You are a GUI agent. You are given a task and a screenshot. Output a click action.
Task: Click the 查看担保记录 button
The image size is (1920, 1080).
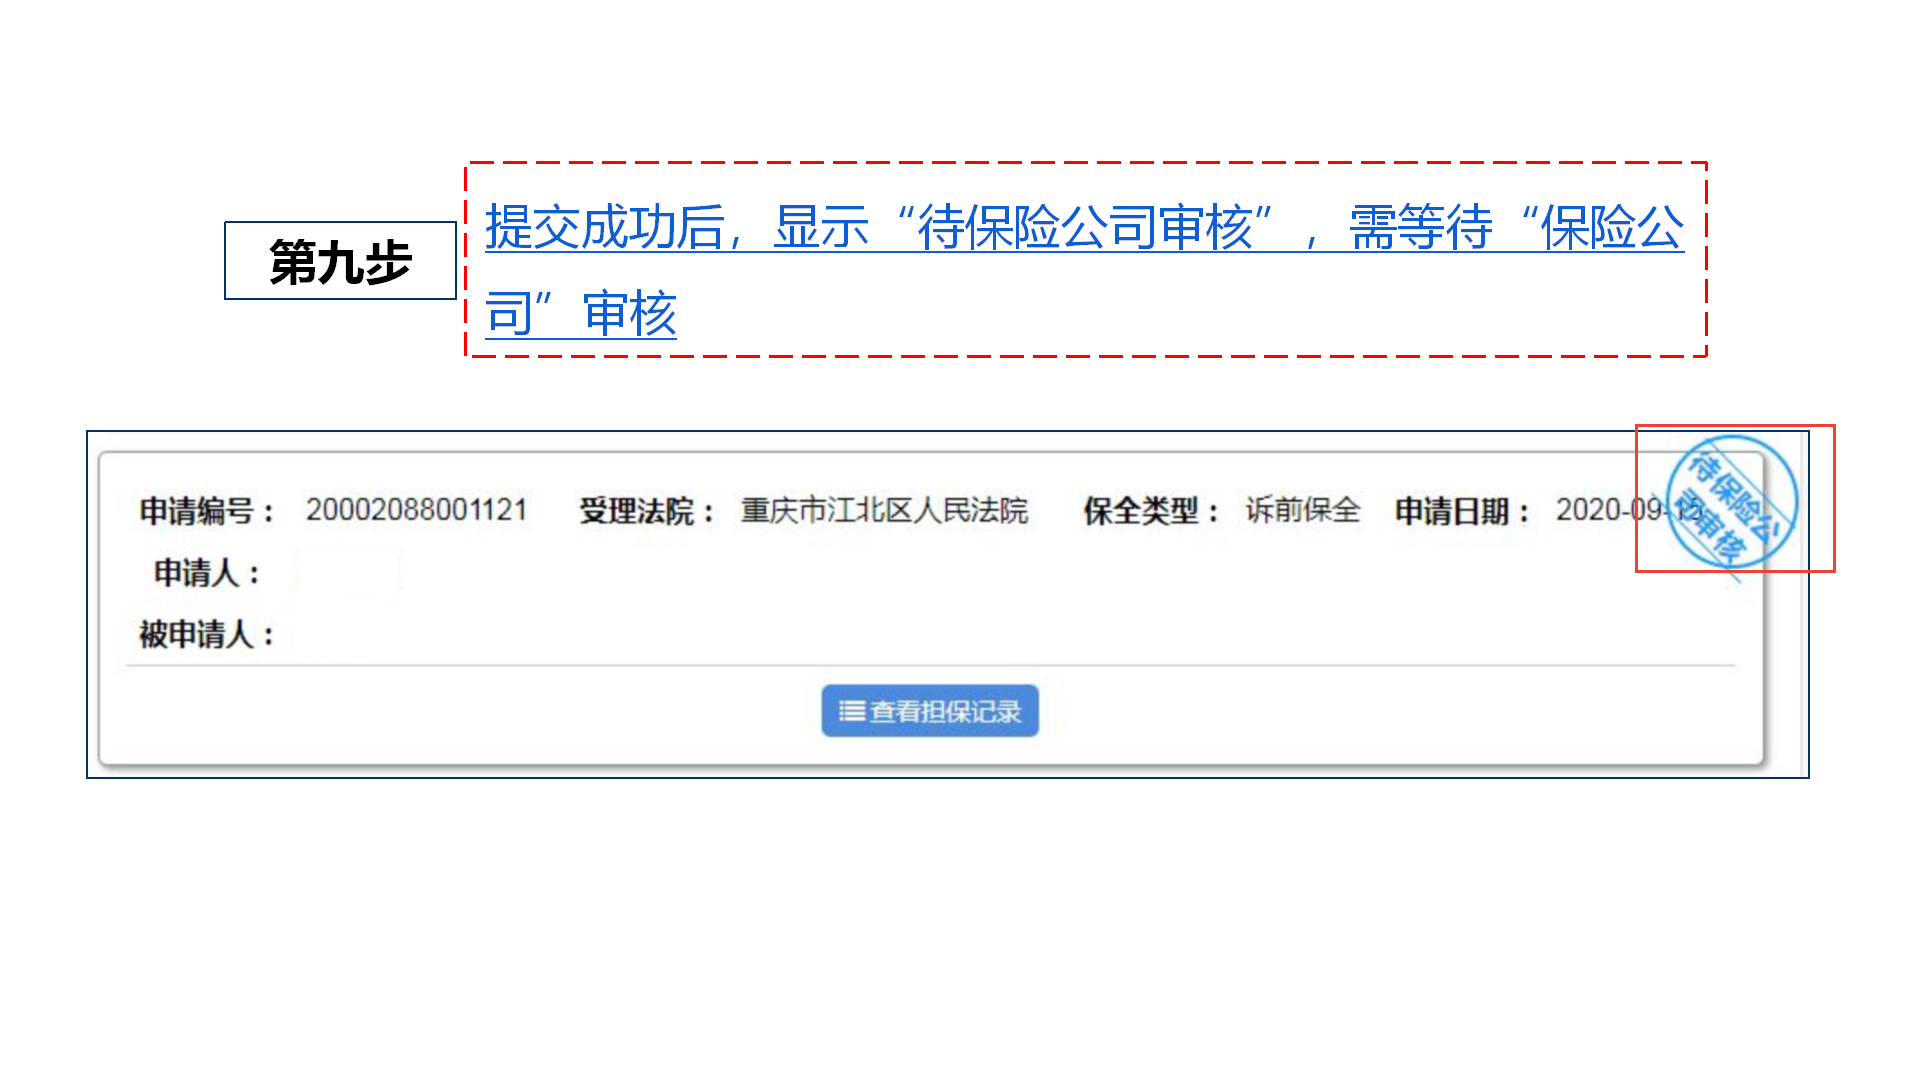(x=930, y=711)
